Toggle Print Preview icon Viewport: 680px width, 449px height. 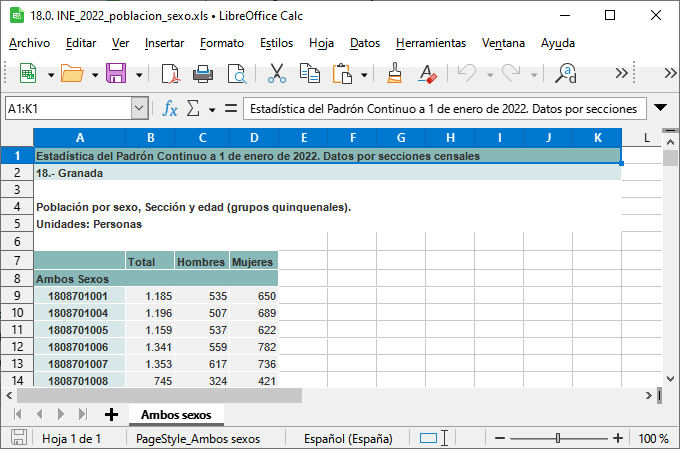[x=237, y=73]
